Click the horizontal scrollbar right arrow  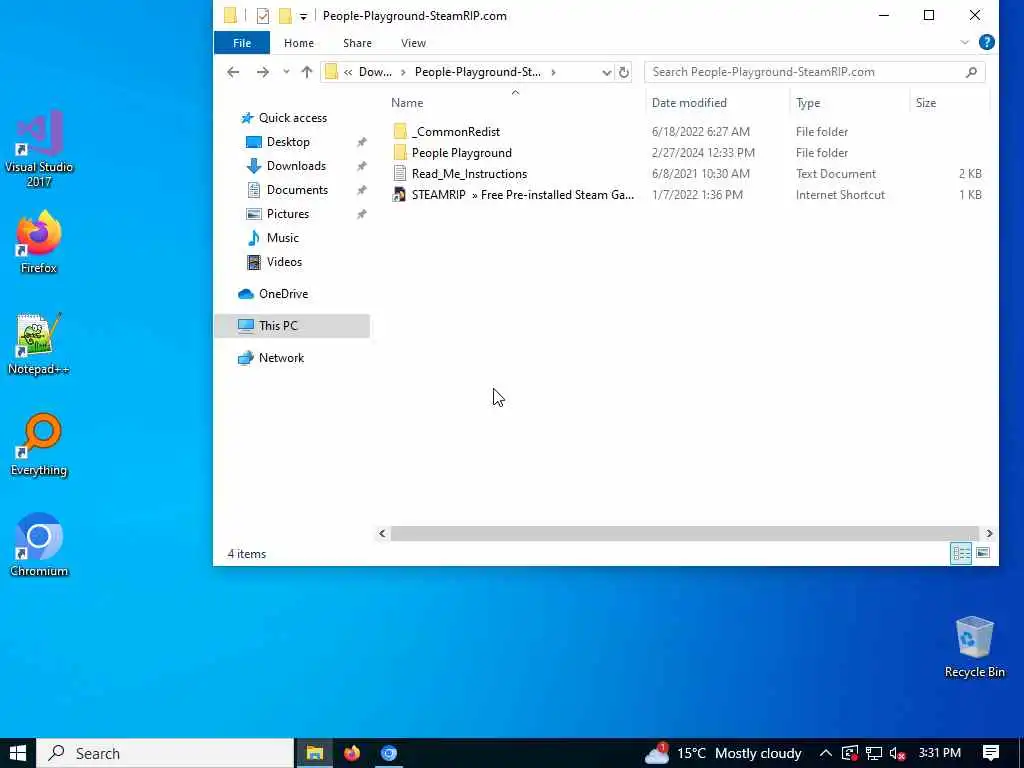tap(989, 534)
